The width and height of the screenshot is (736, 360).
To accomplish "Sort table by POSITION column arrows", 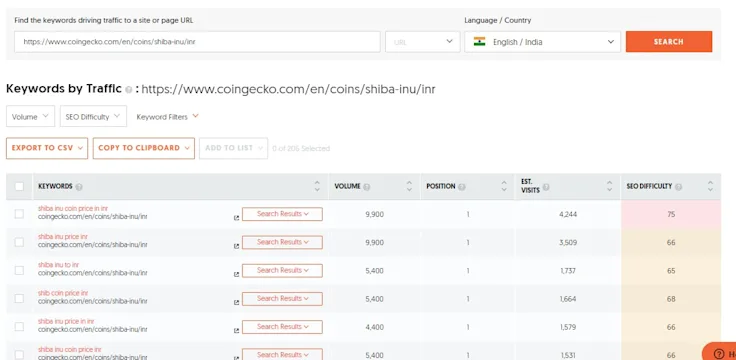I will coord(504,186).
